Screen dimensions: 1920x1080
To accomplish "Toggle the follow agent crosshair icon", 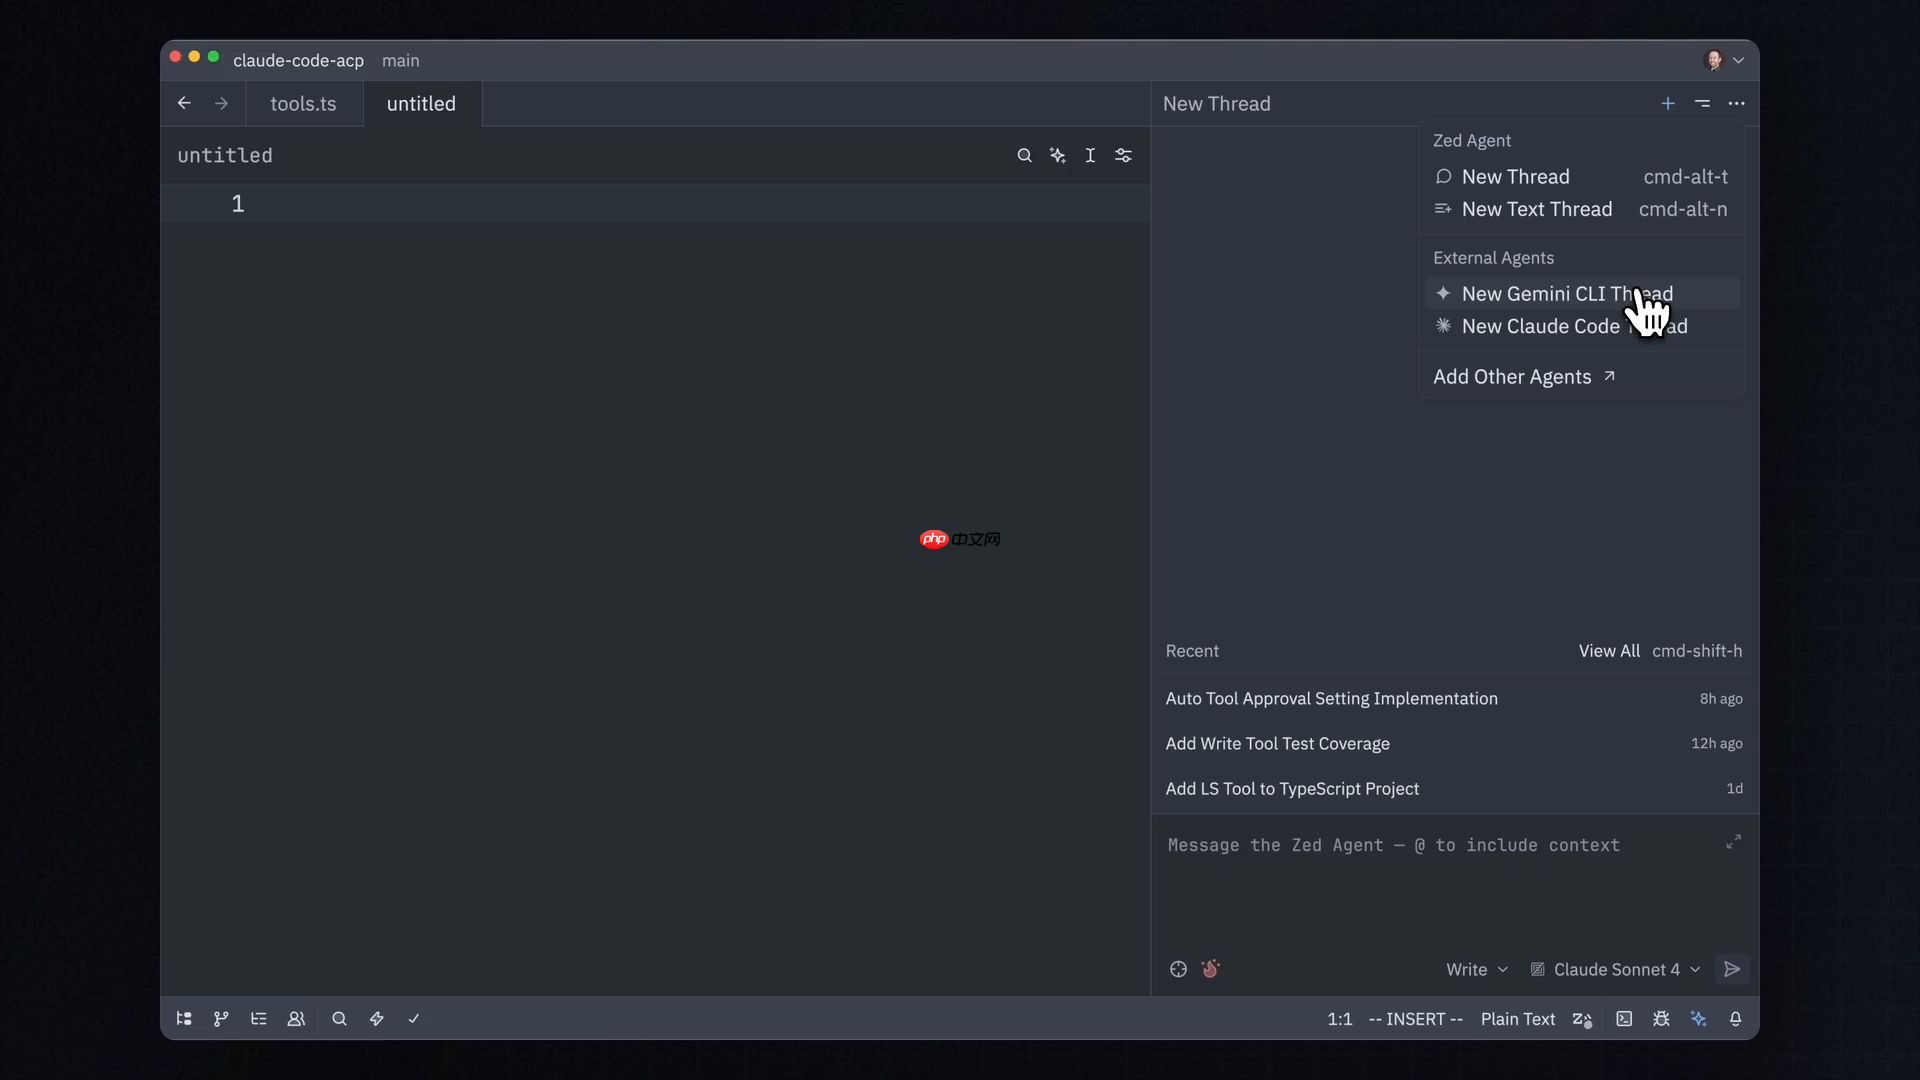I will 1178,969.
